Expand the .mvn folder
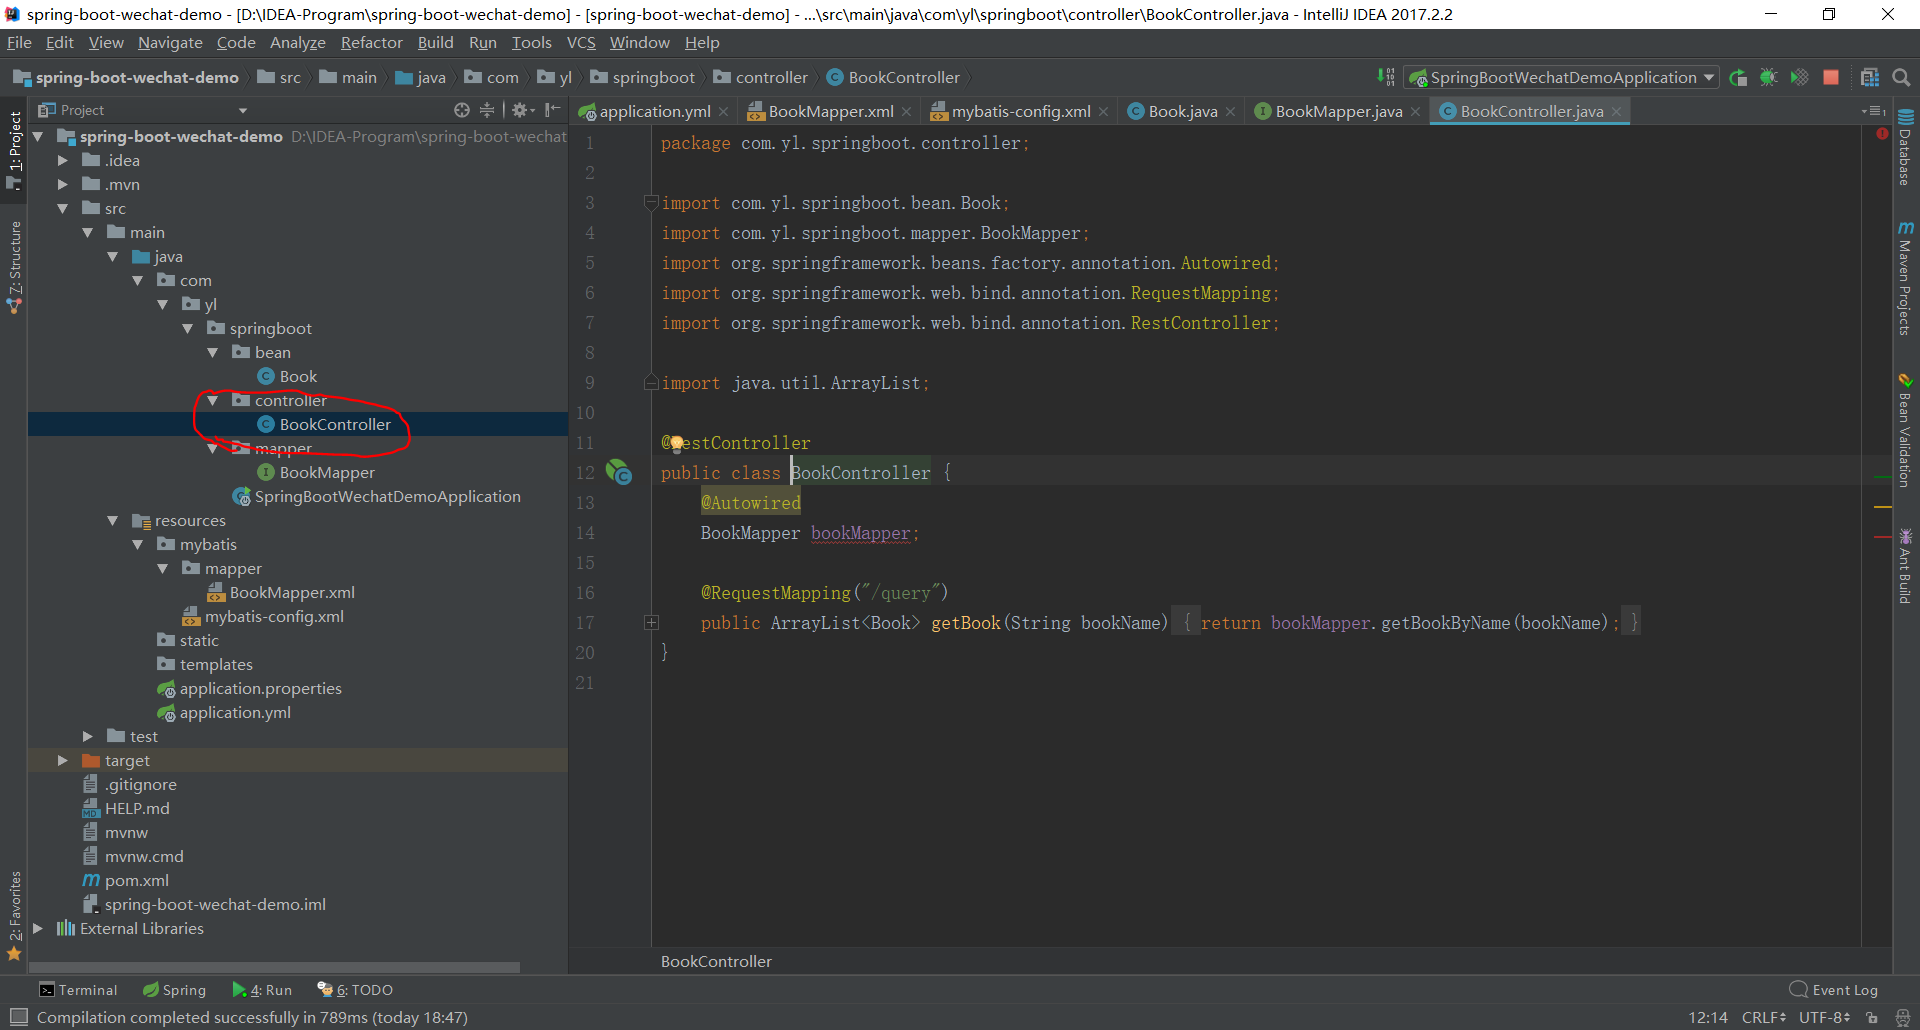Screen dimensions: 1920x1030 pos(62,184)
